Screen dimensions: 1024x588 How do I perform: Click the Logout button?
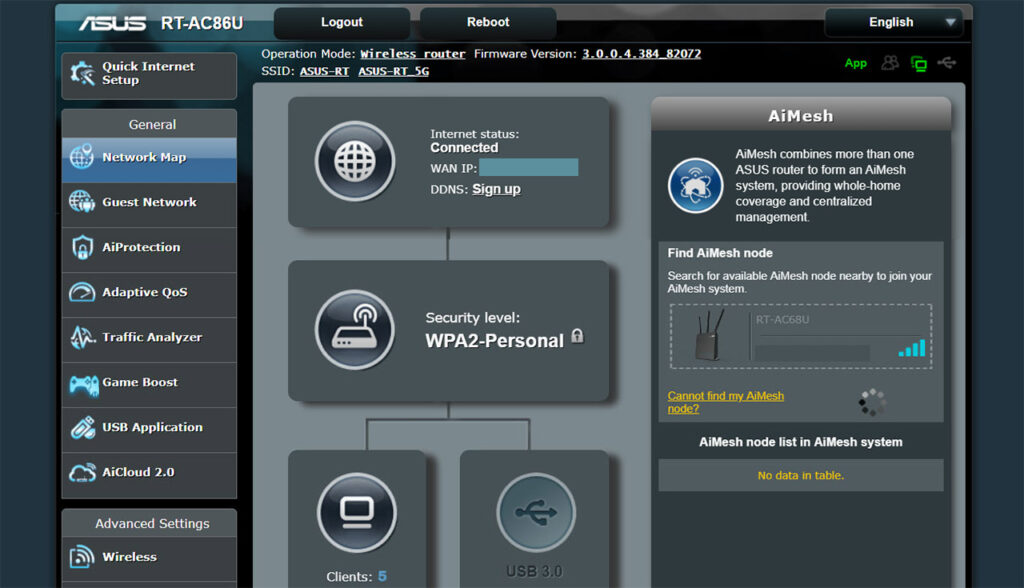tap(341, 21)
